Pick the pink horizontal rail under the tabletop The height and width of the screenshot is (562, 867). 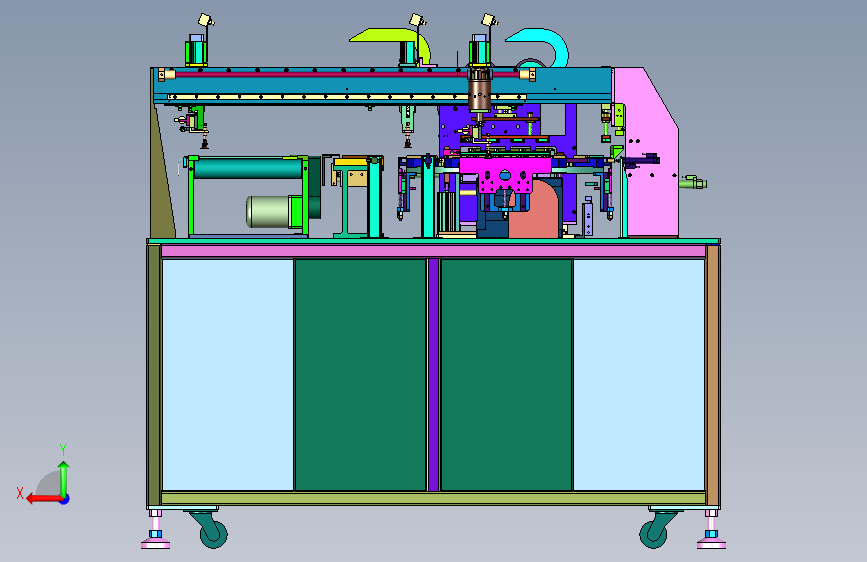click(x=434, y=252)
